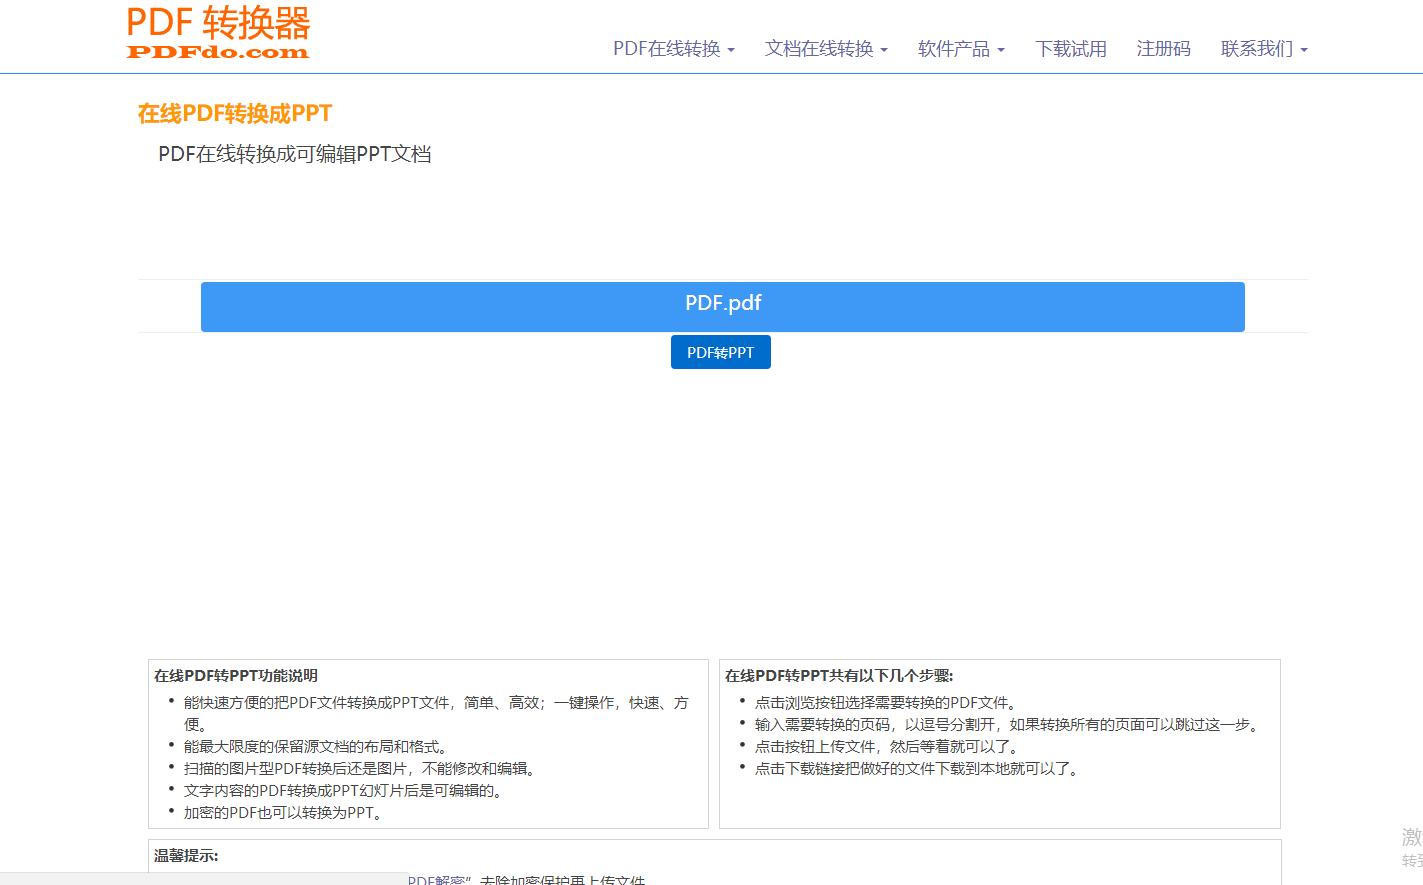Click the PDF 转换器 logo

(216, 22)
